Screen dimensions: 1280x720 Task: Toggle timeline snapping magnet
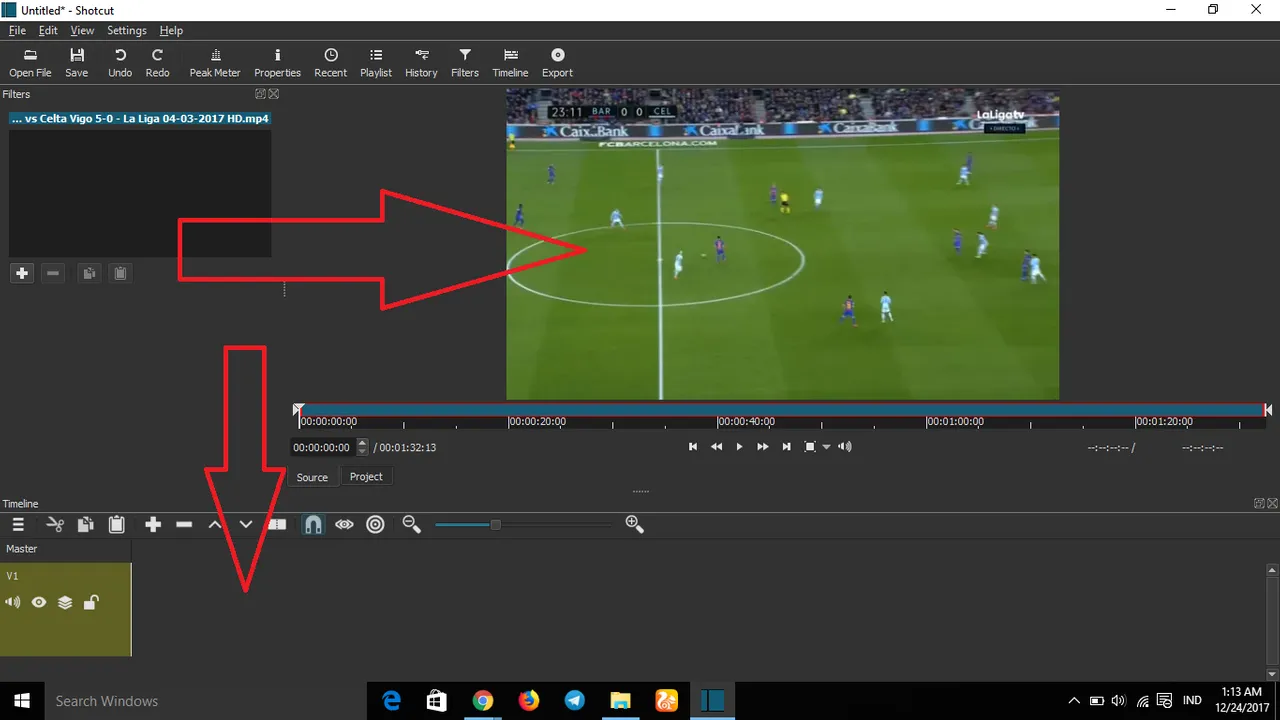pos(313,524)
